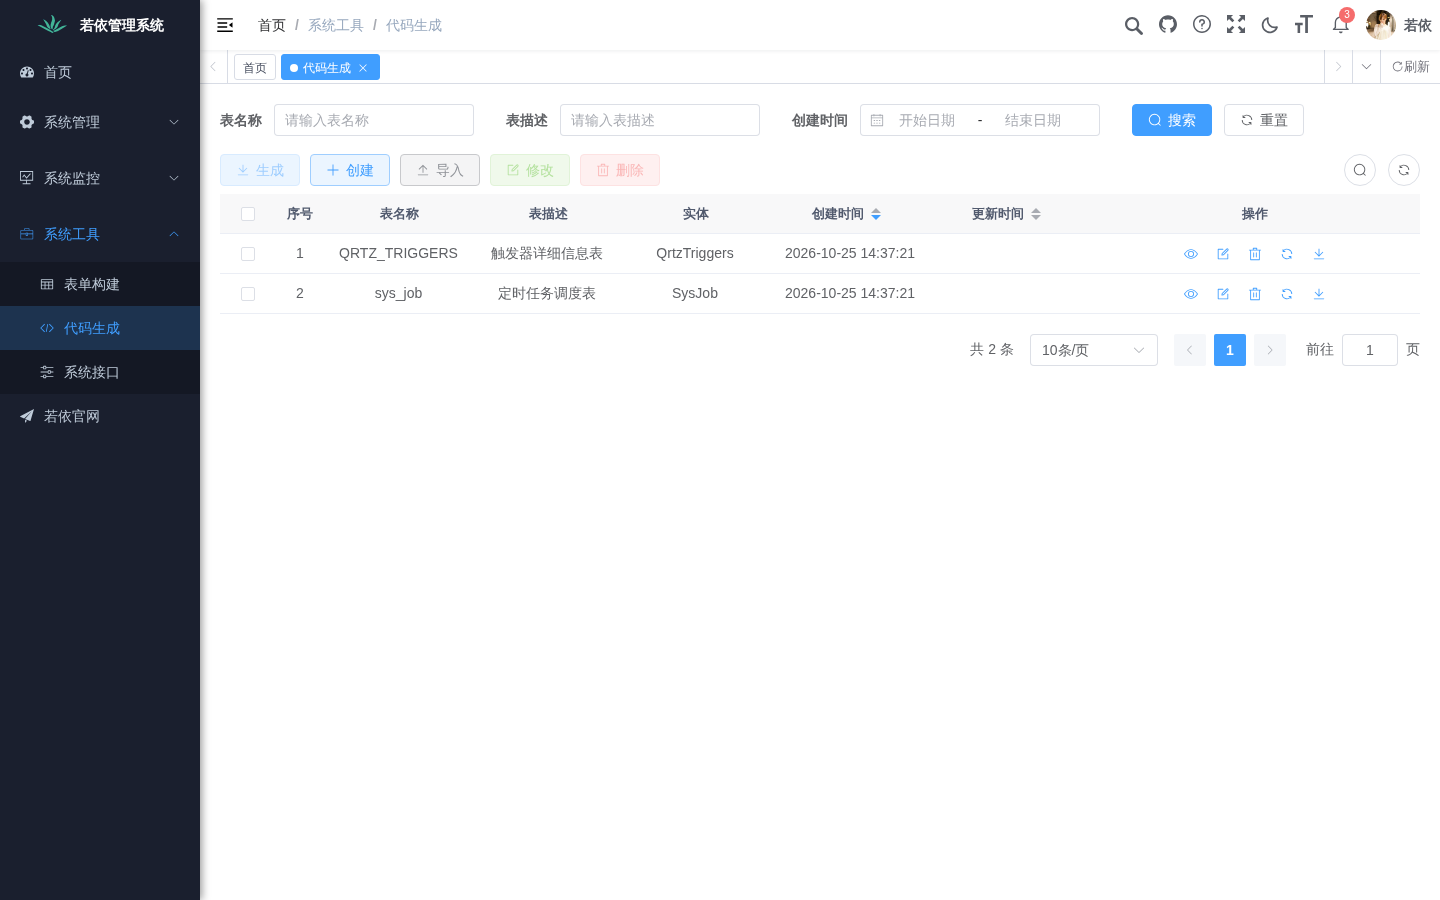Expand the 系统管理 sidebar menu
The height and width of the screenshot is (900, 1440).
coord(100,122)
